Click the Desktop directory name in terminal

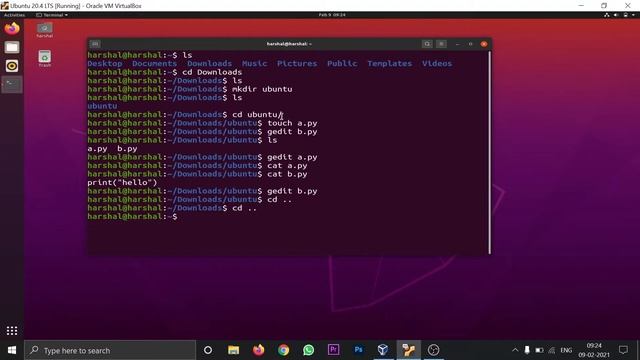104,64
